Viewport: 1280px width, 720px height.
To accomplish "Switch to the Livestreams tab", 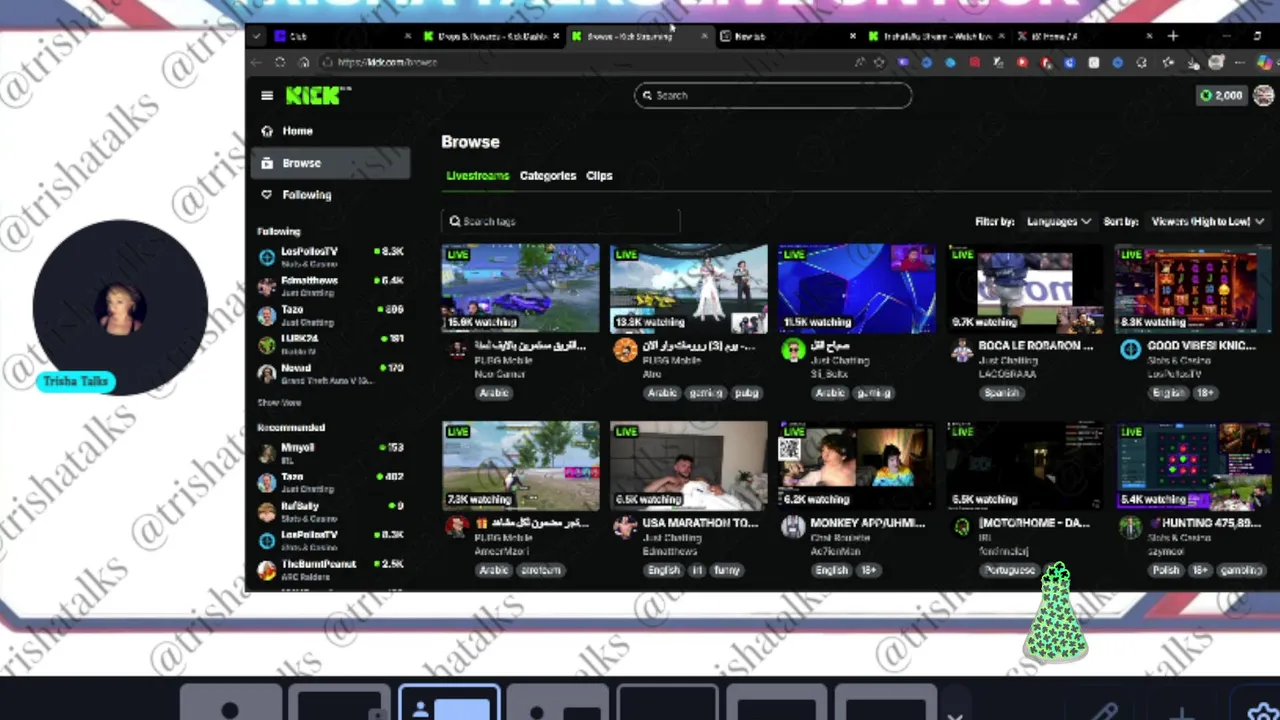I will tap(477, 176).
